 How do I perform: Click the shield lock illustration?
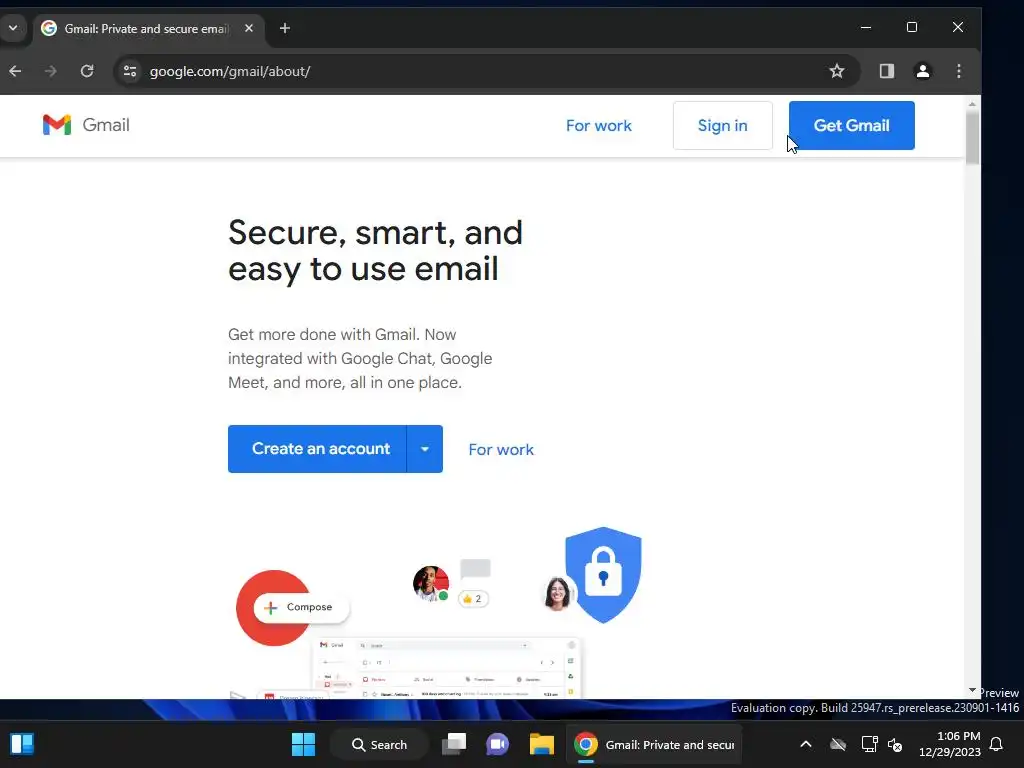(x=603, y=575)
